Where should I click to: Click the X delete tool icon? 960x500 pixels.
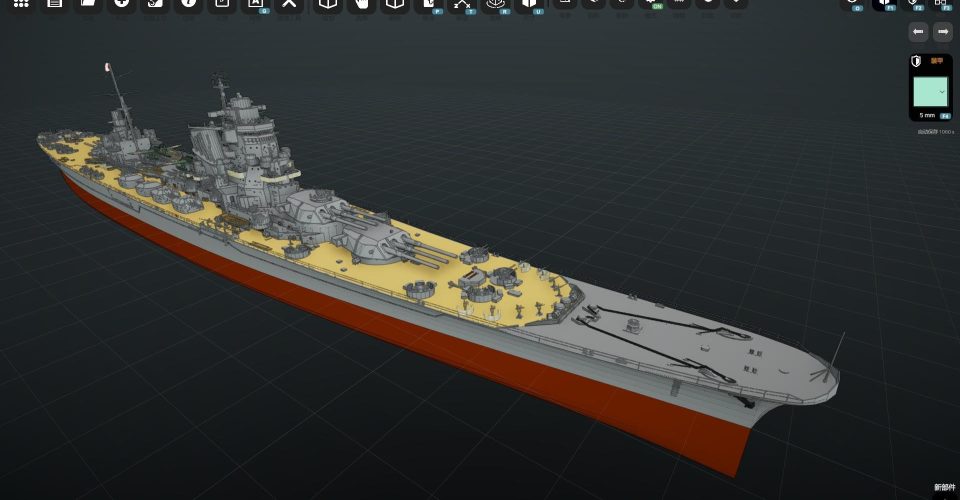[x=289, y=3]
